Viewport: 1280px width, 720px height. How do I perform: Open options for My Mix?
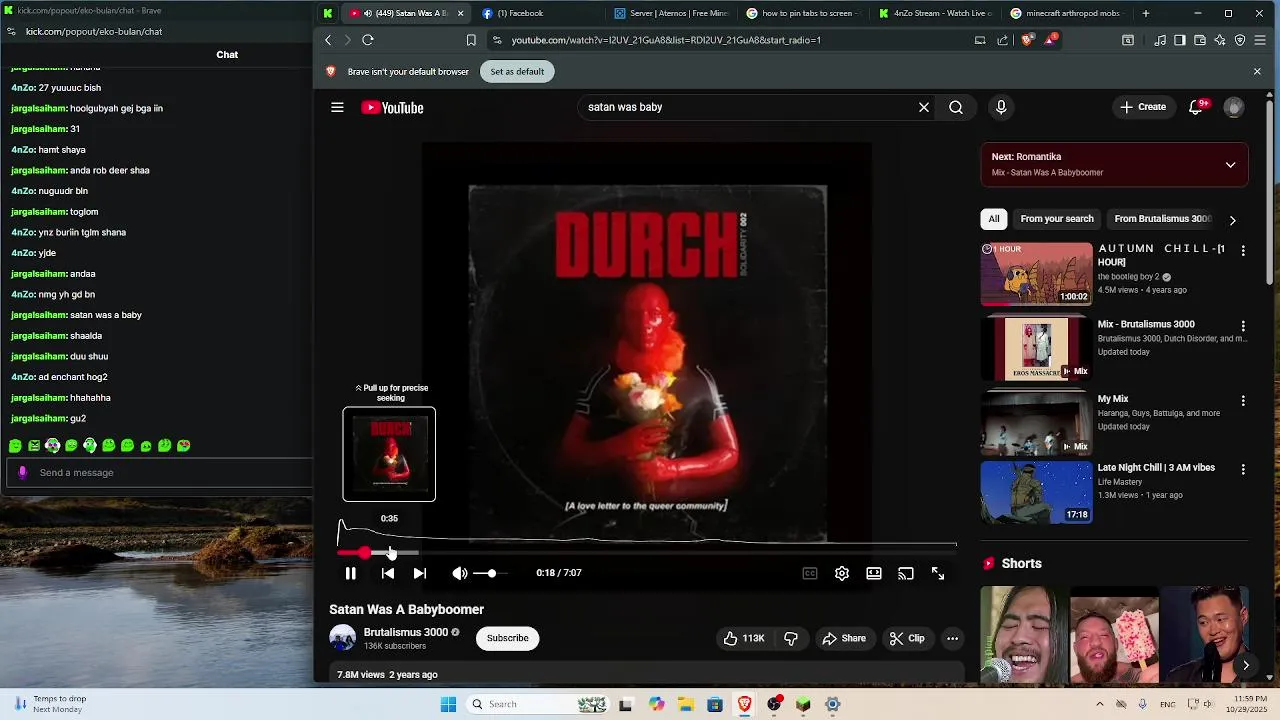[1243, 401]
